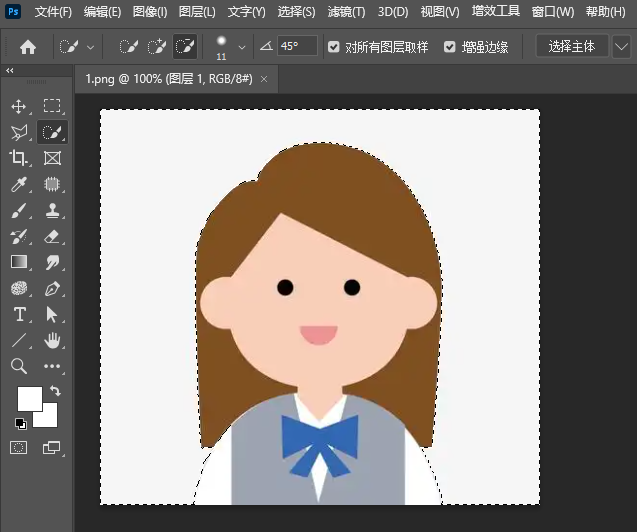637x532 pixels.
Task: Open the 文件(F) menu
Action: coord(53,12)
